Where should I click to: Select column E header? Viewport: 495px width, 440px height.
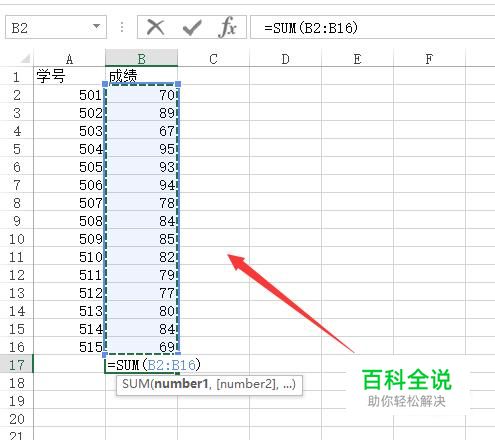pos(357,59)
